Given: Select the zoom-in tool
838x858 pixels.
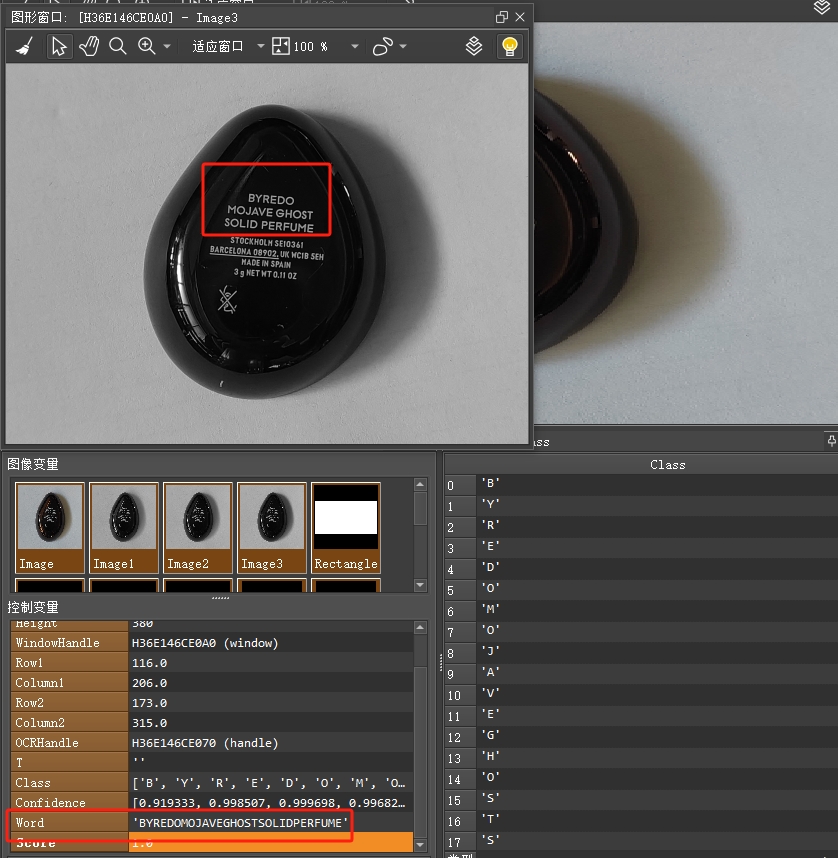Looking at the screenshot, I should point(147,47).
